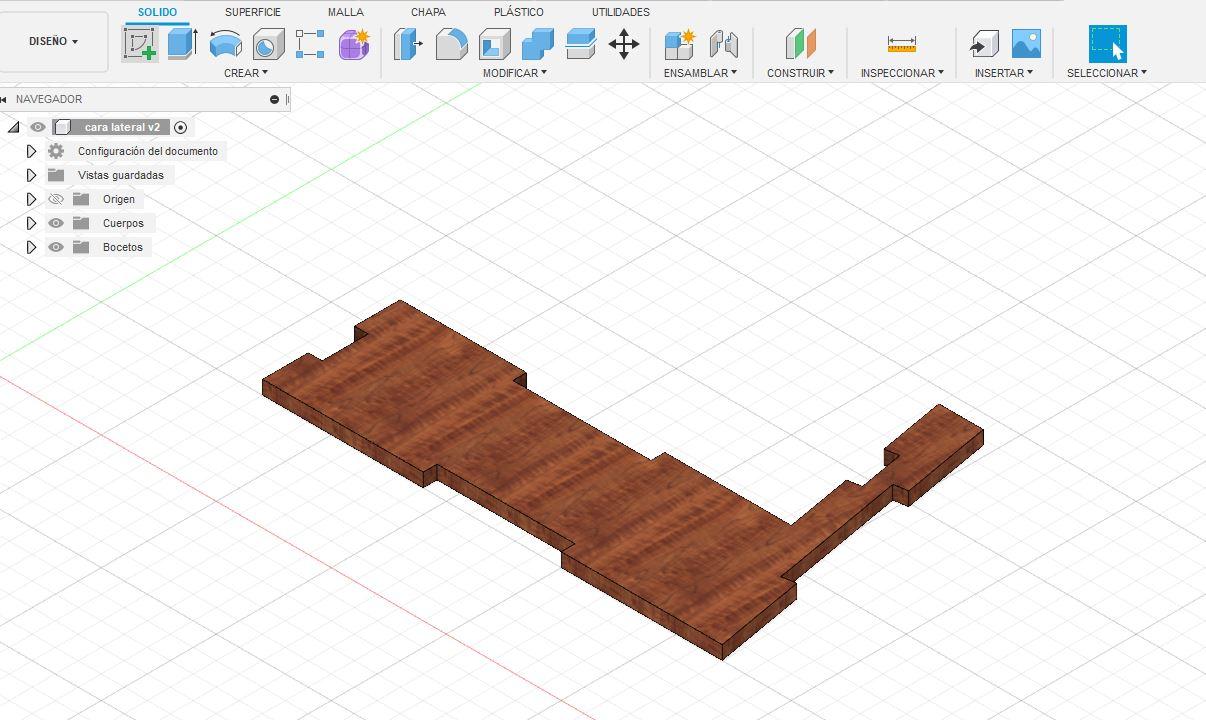
Task: Collapse the Navegador panel with the arrow
Action: point(5,99)
